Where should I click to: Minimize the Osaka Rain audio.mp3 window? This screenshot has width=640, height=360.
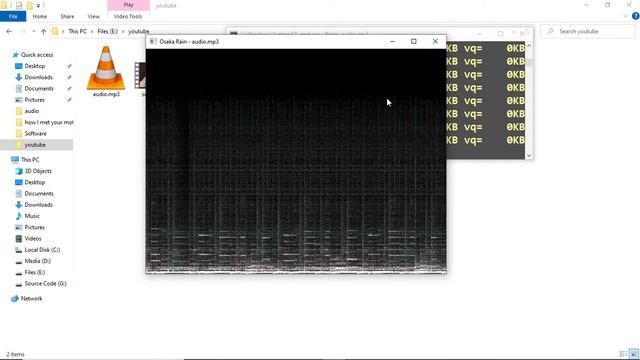pyautogui.click(x=392, y=41)
